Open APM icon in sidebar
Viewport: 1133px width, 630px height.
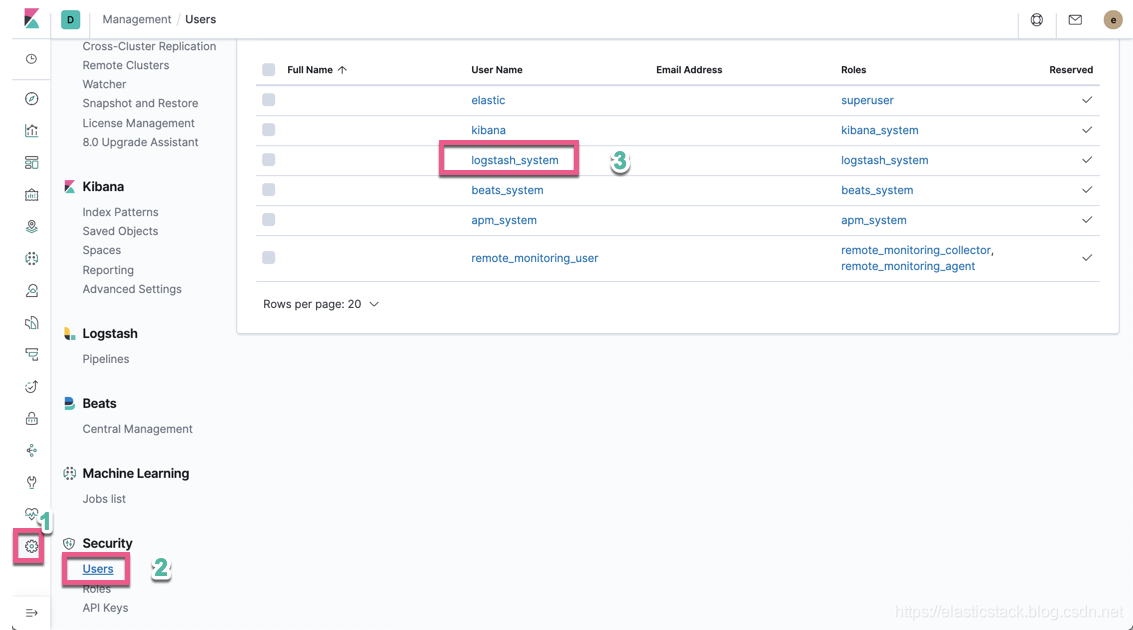click(x=31, y=355)
